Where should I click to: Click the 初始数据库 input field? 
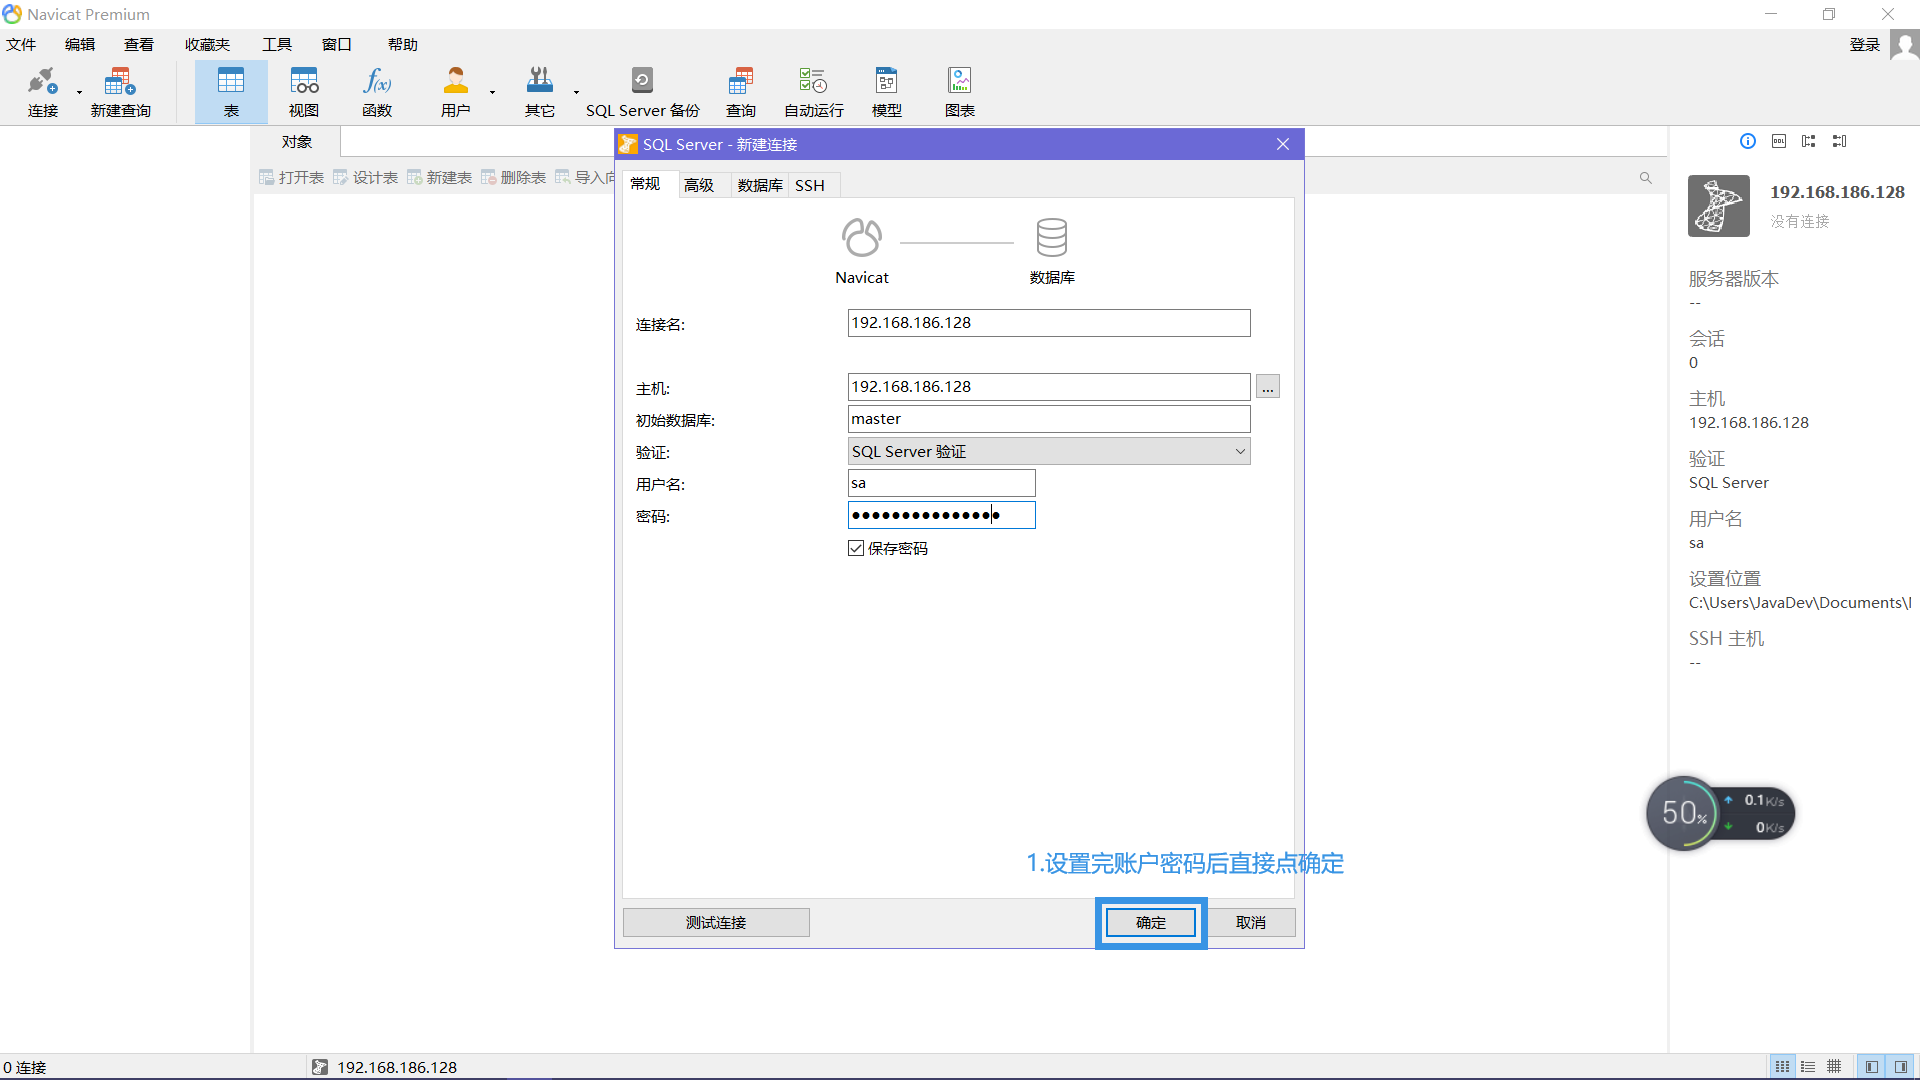(x=1049, y=419)
